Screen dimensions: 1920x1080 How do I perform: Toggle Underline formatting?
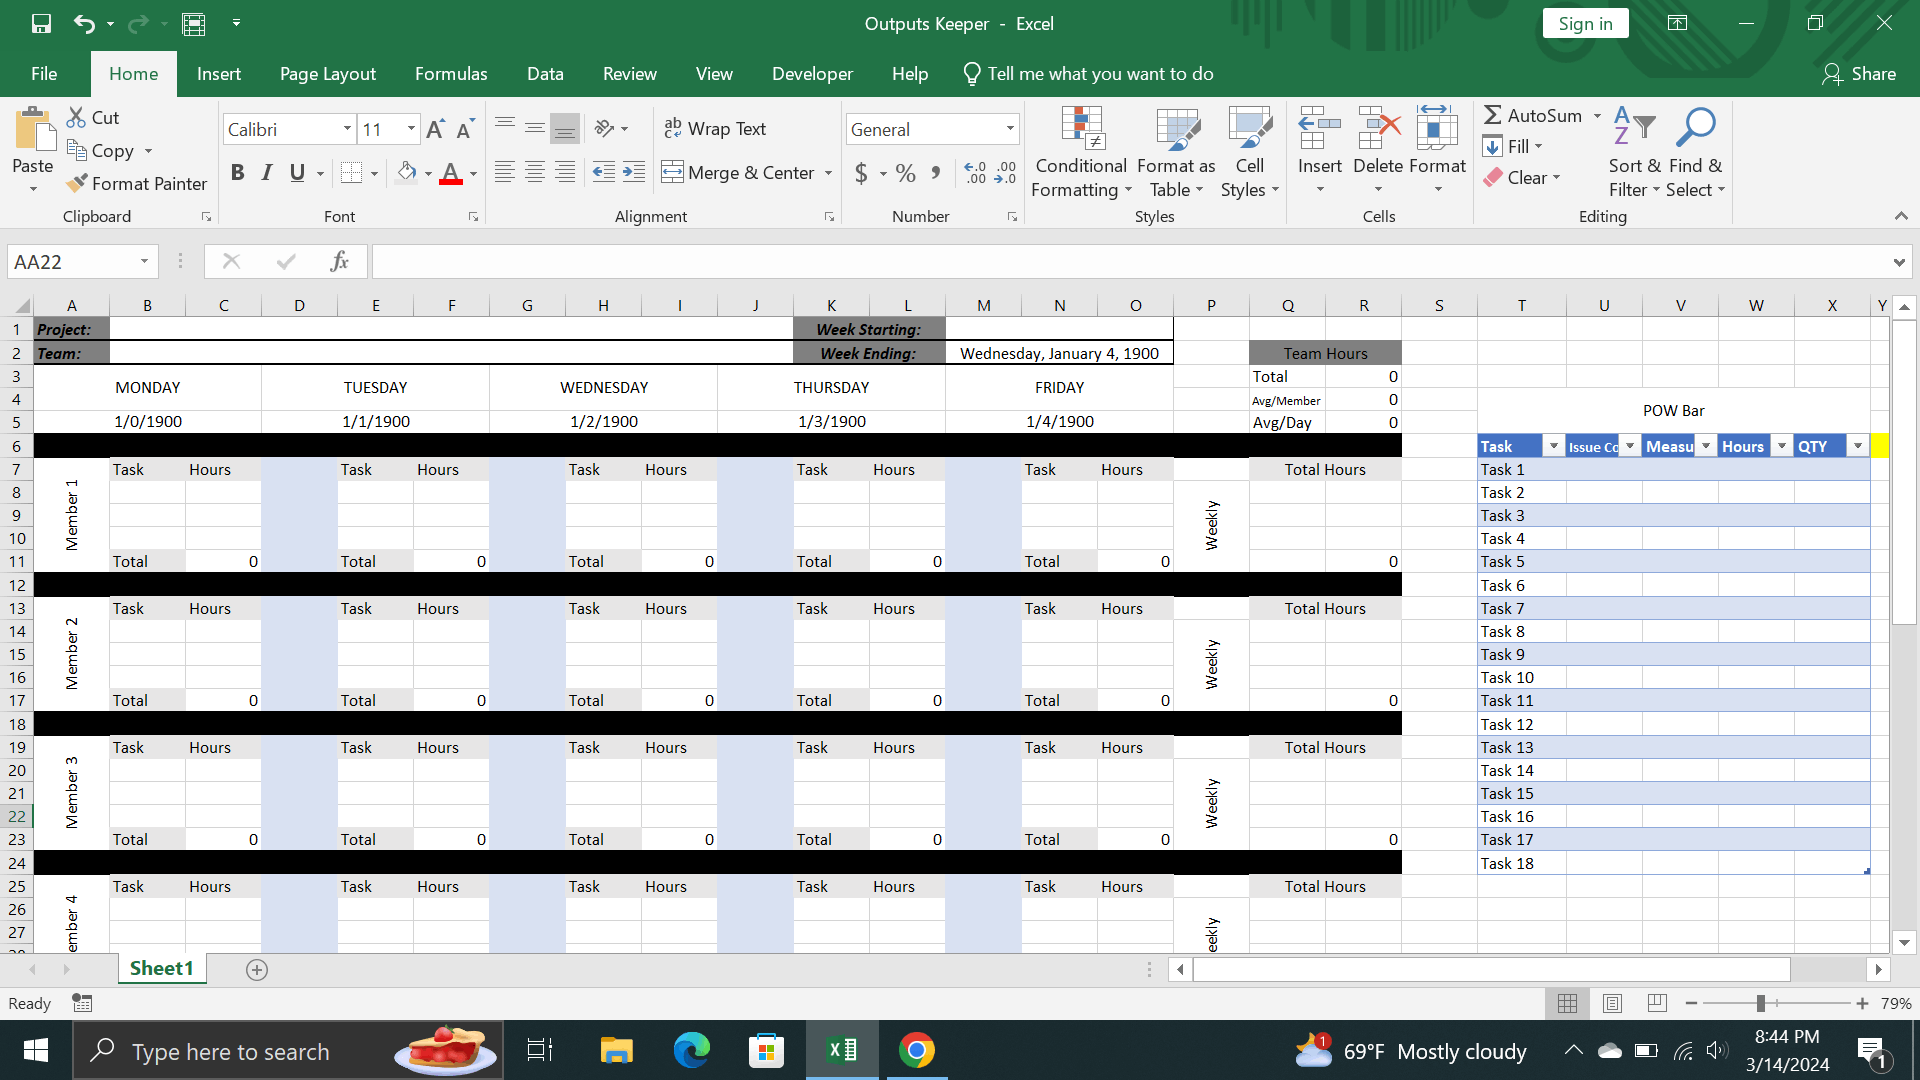(x=297, y=173)
